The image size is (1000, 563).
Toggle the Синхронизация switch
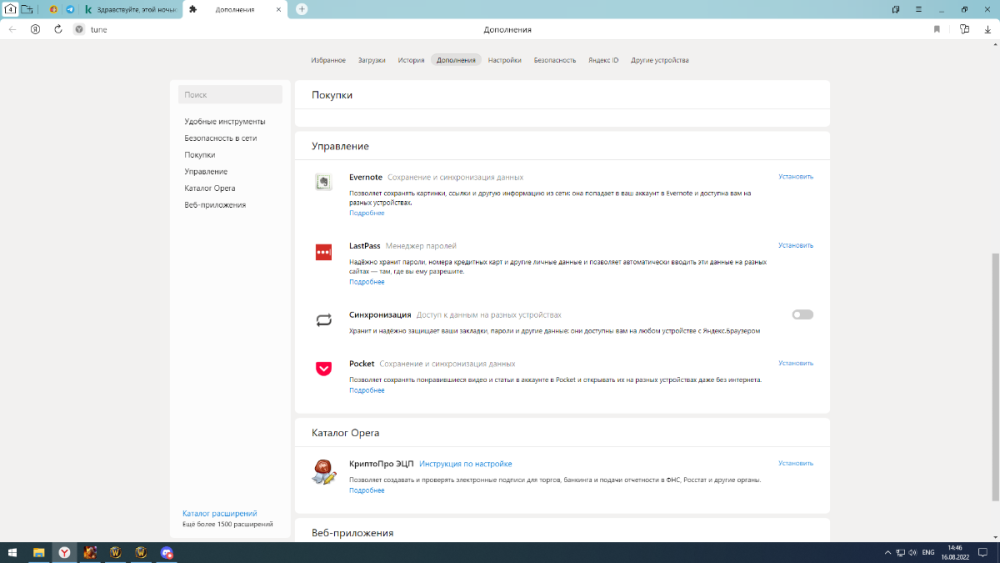[802, 314]
